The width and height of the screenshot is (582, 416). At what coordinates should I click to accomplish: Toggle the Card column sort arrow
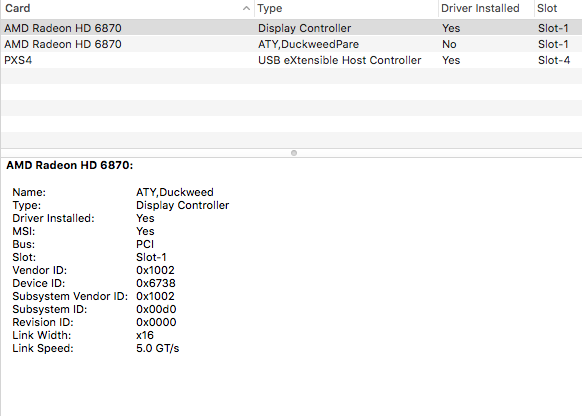246,8
